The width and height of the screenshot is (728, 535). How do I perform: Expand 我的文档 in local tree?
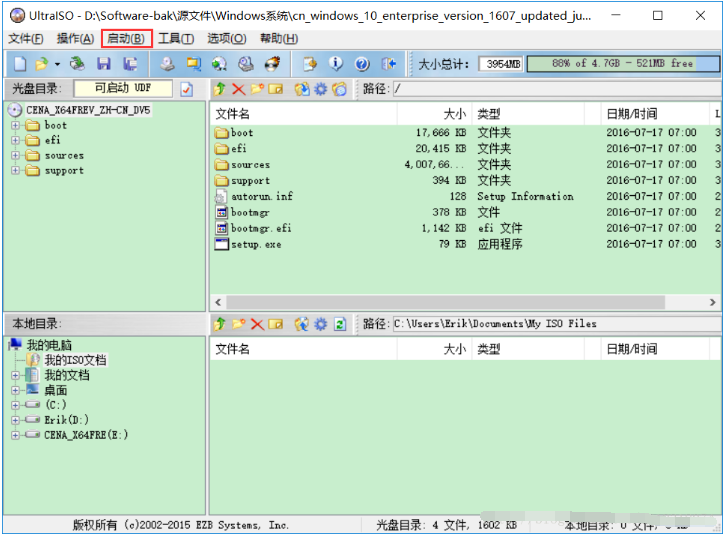15,375
